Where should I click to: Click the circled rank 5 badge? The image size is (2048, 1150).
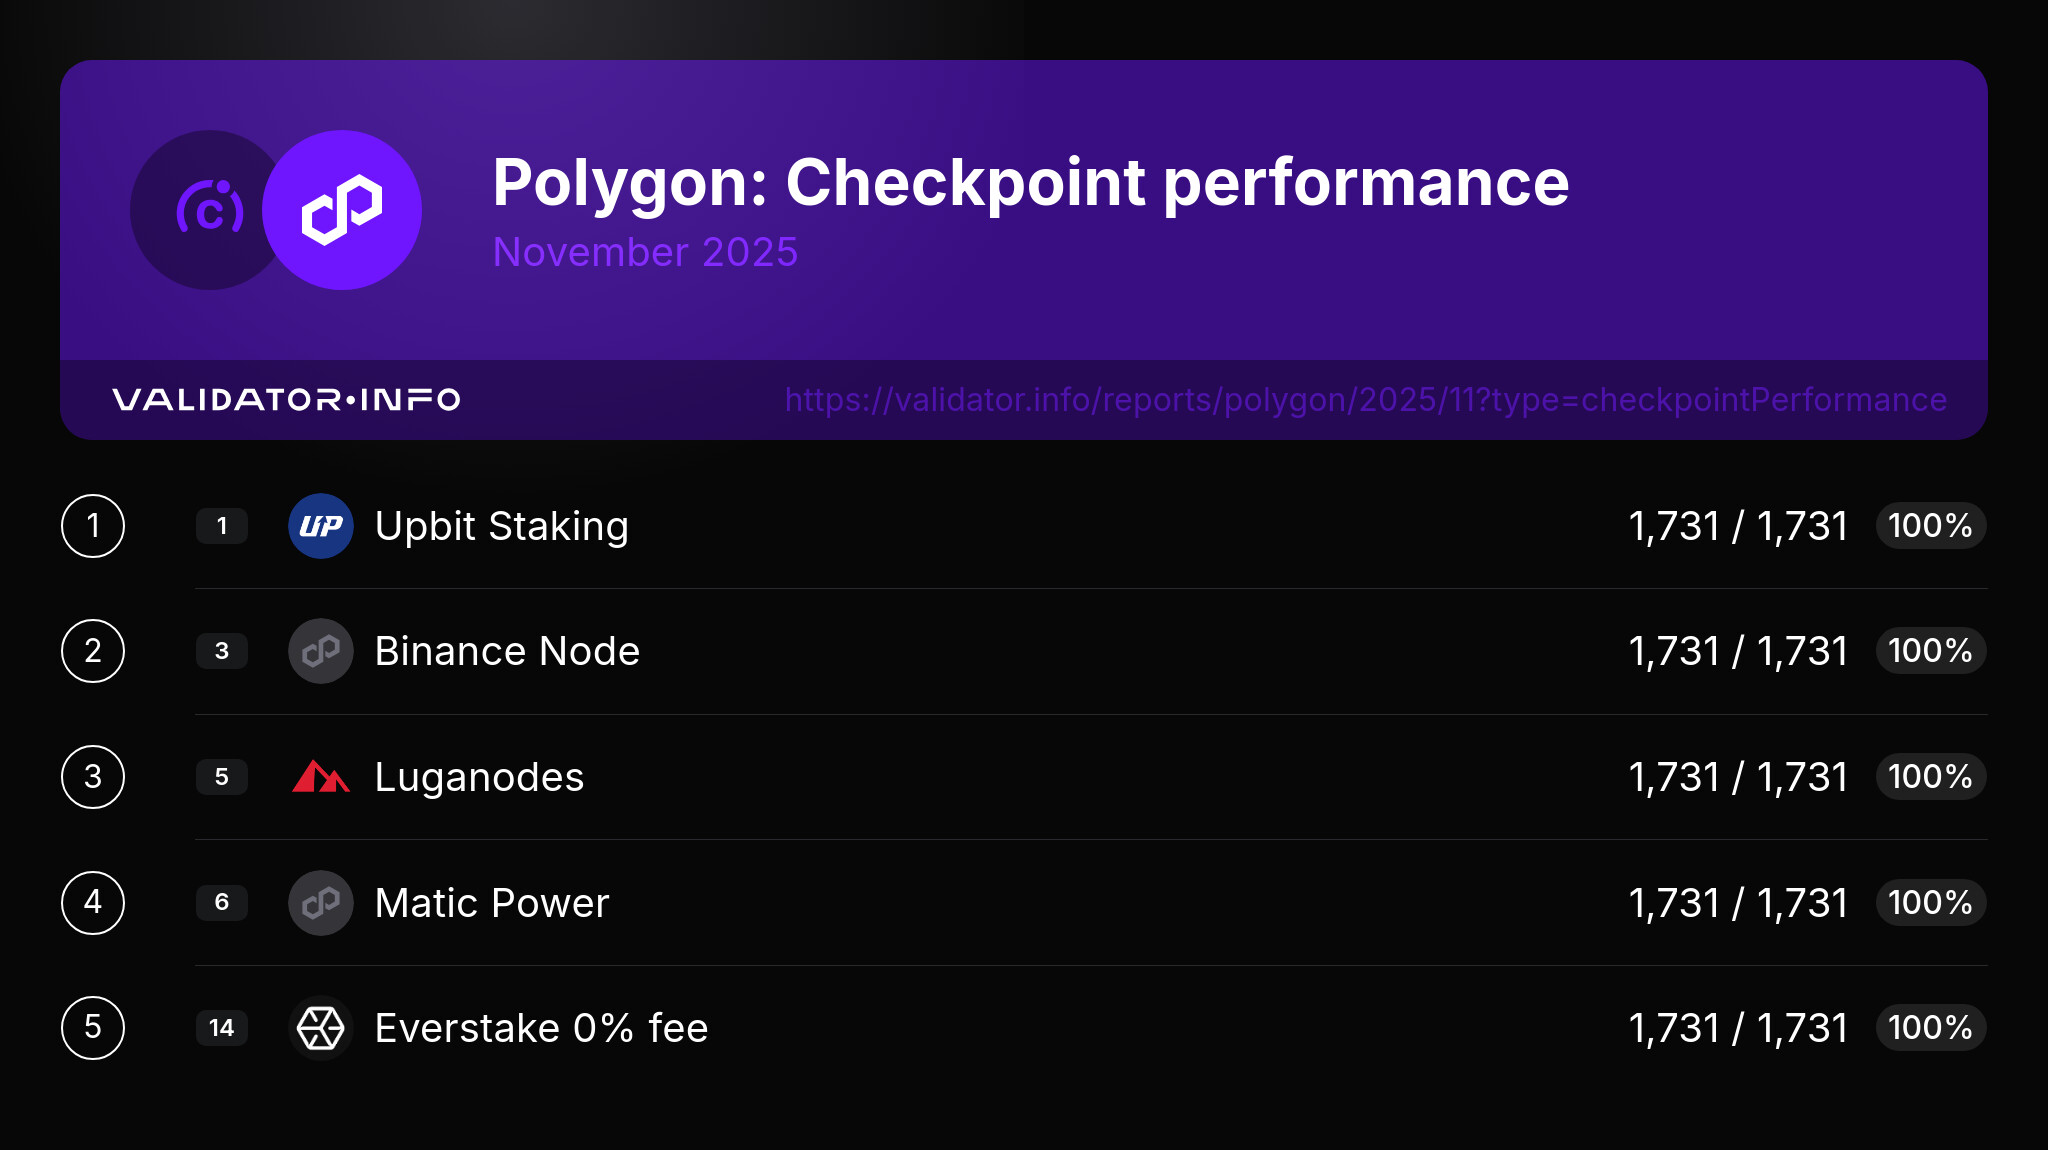click(x=93, y=1028)
